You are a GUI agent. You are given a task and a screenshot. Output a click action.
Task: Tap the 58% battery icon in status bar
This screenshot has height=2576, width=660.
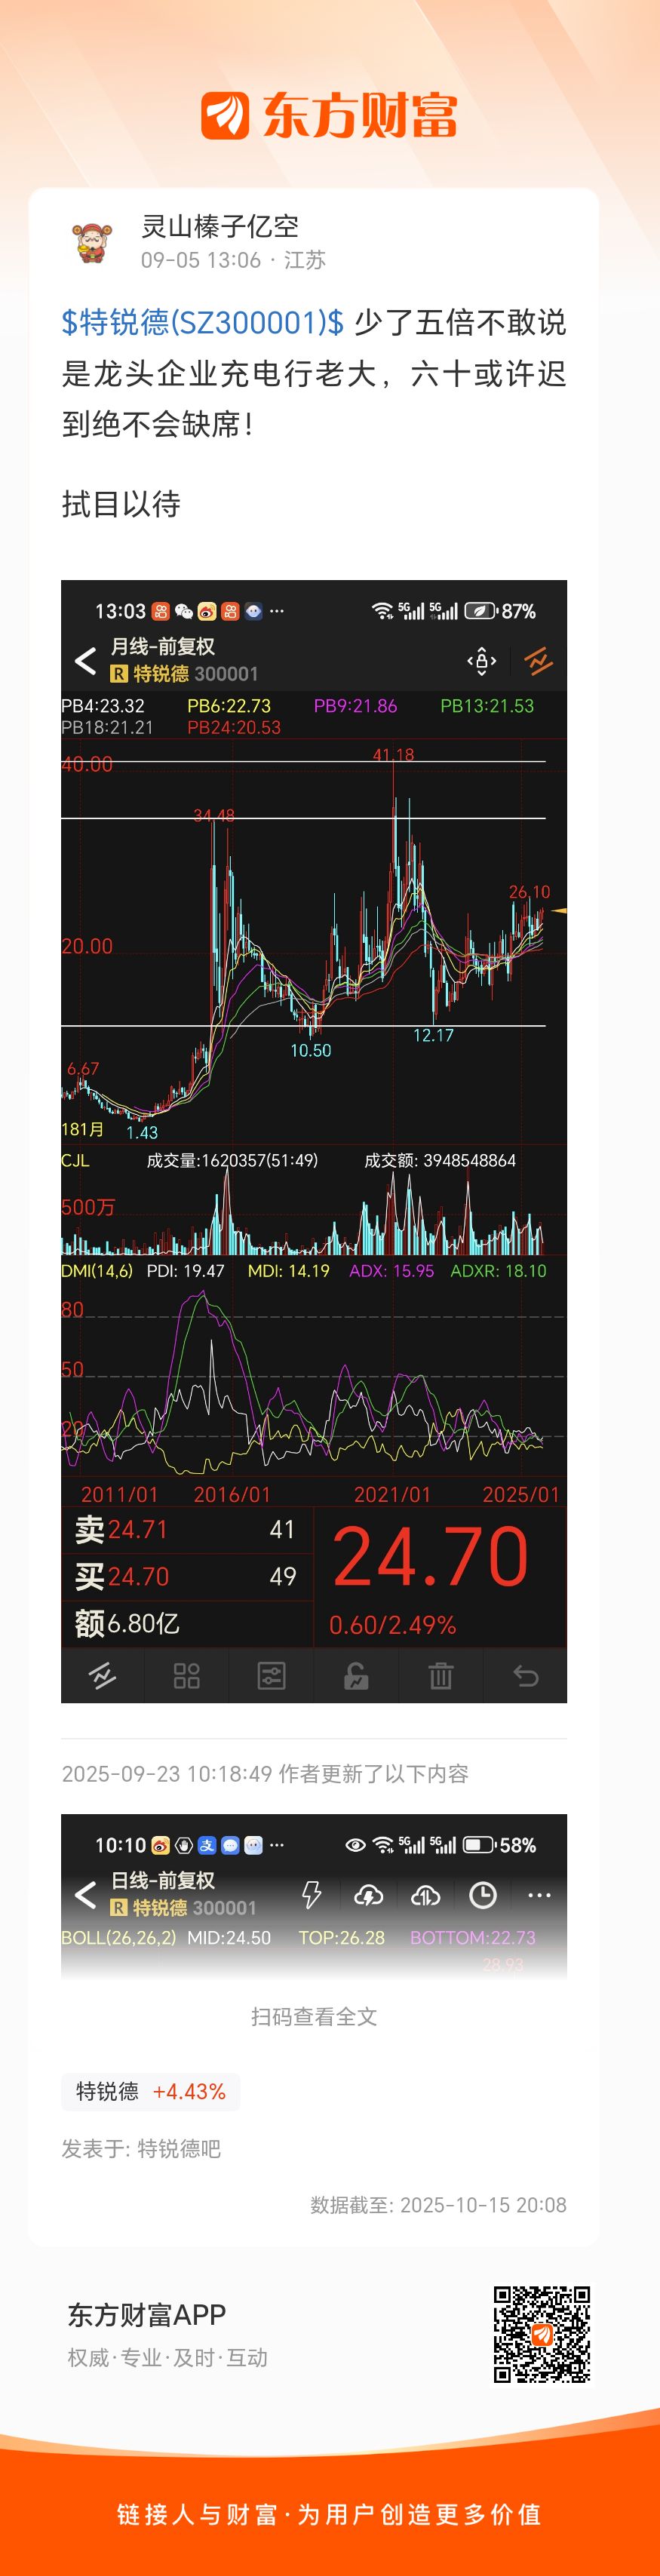click(480, 1845)
